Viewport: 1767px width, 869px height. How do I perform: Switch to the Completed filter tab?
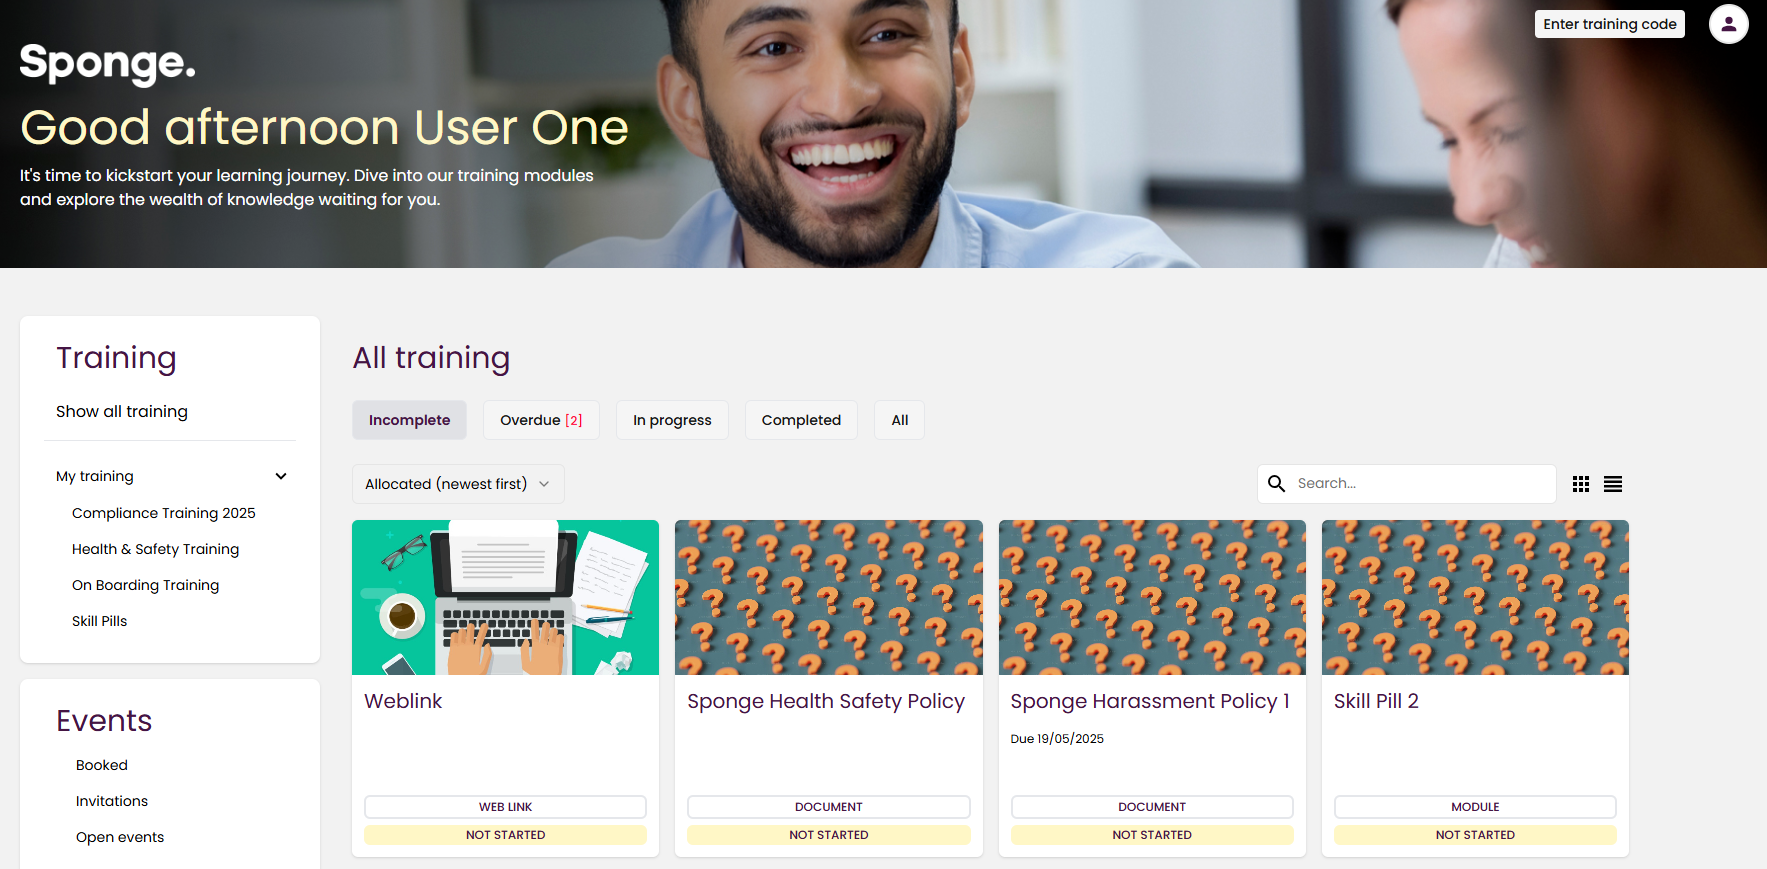(801, 420)
